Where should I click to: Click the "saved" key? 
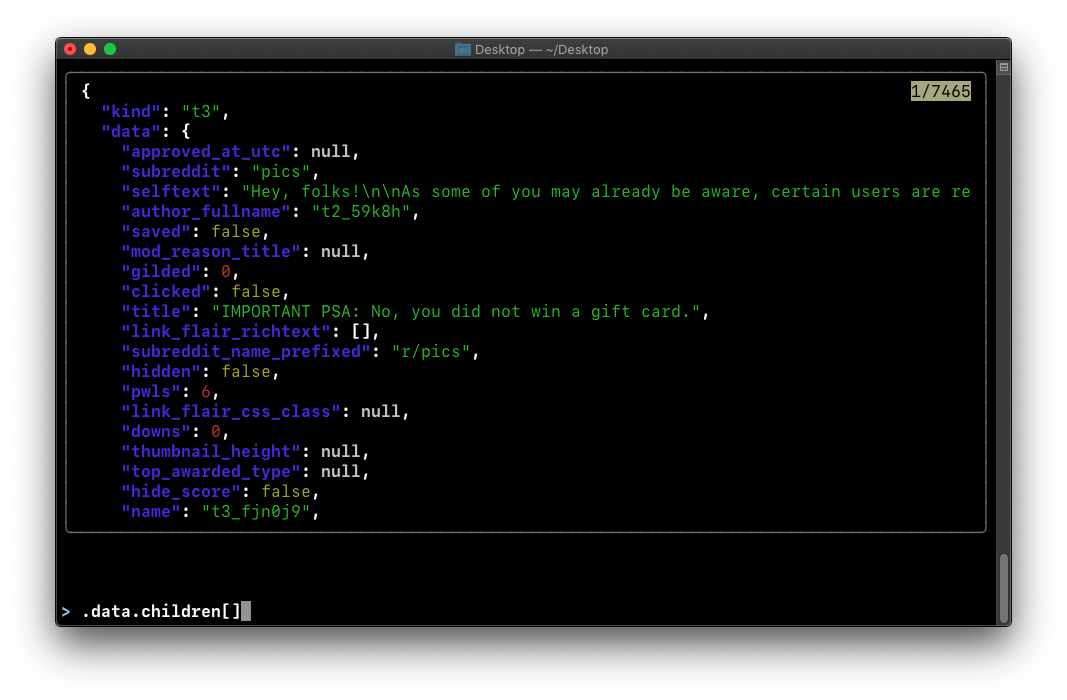click(x=156, y=231)
